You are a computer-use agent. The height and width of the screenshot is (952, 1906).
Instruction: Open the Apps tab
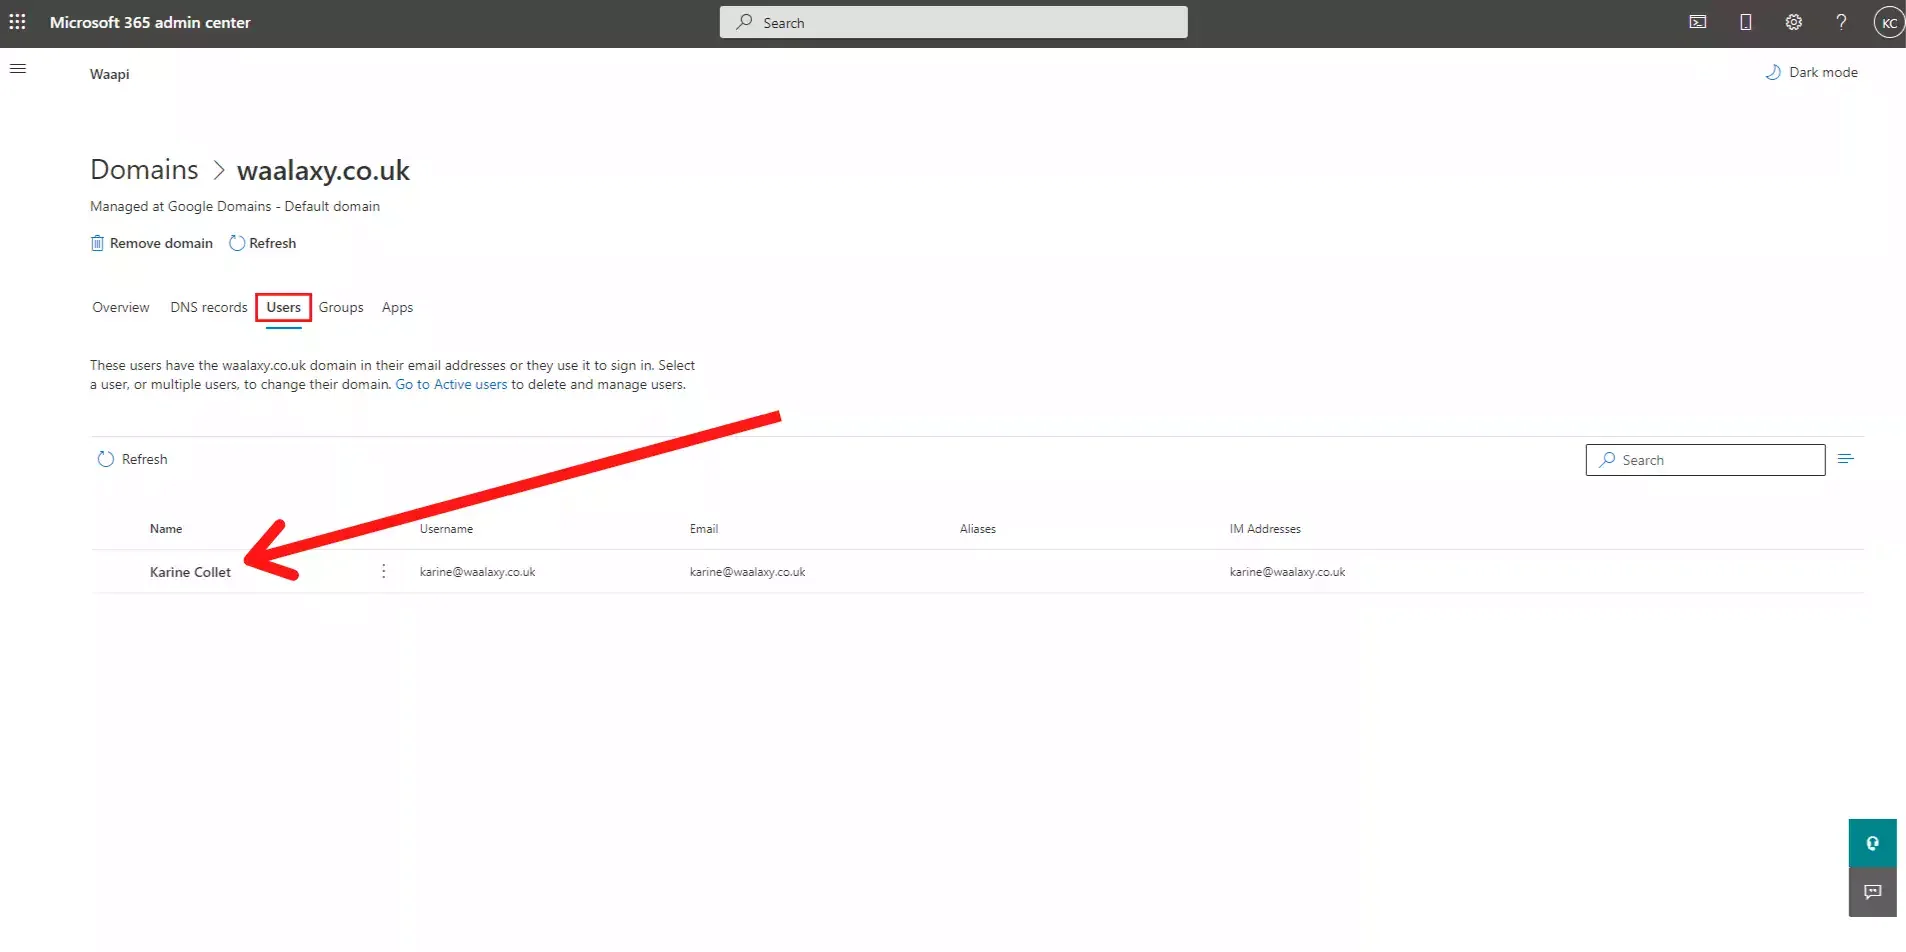397,307
